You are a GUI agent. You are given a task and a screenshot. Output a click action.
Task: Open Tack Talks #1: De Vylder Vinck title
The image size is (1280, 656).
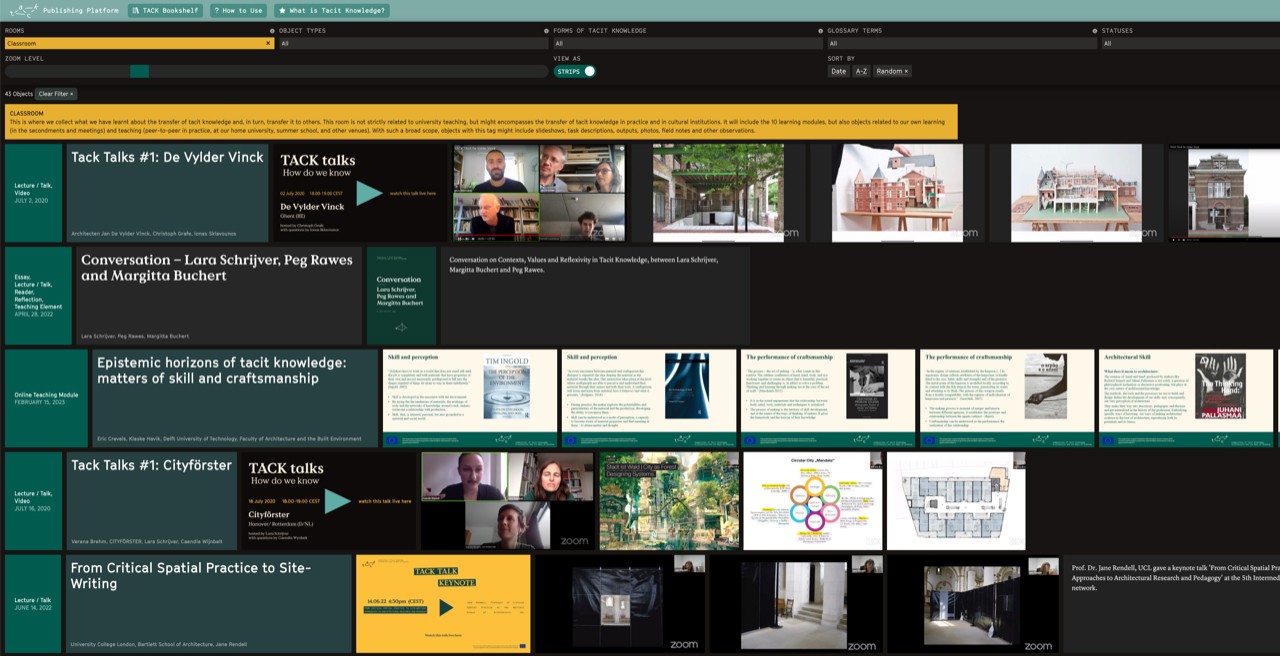coord(167,157)
